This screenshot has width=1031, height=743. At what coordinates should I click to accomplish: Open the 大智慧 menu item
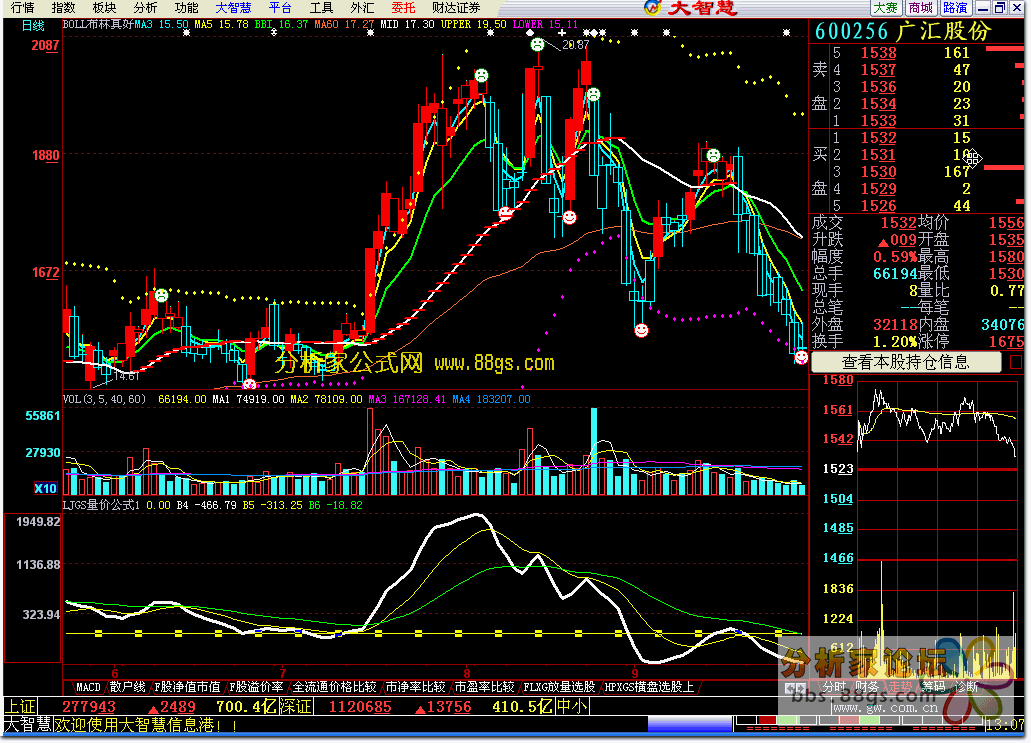point(233,8)
